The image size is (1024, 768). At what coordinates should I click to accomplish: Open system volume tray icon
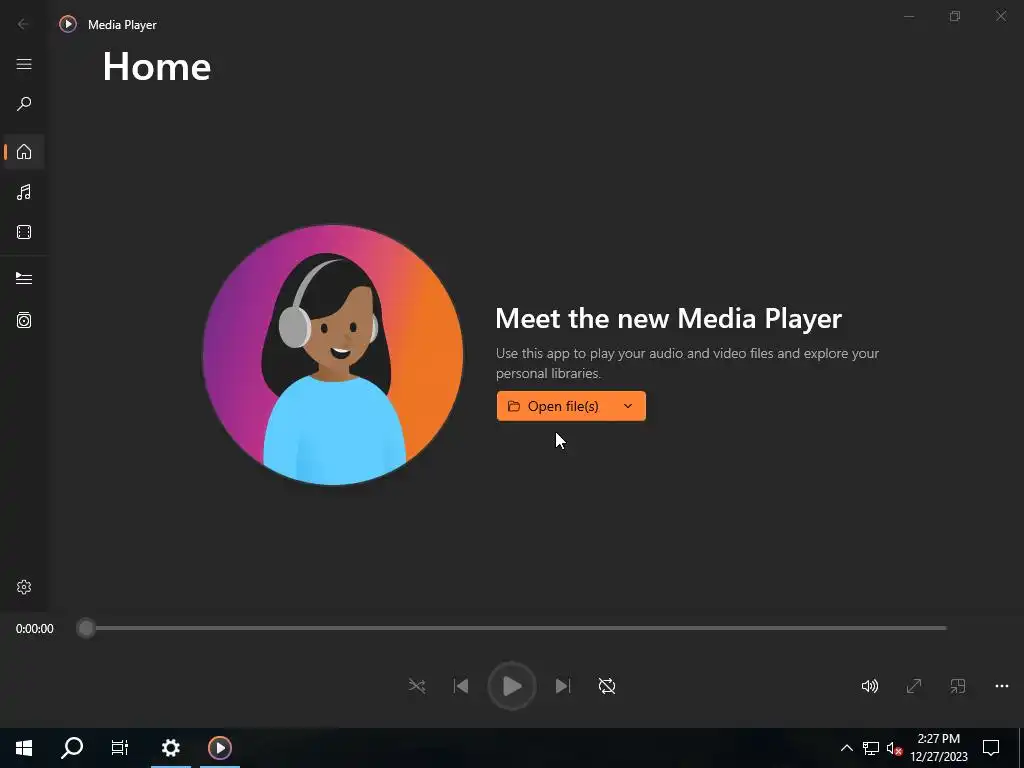click(x=894, y=748)
